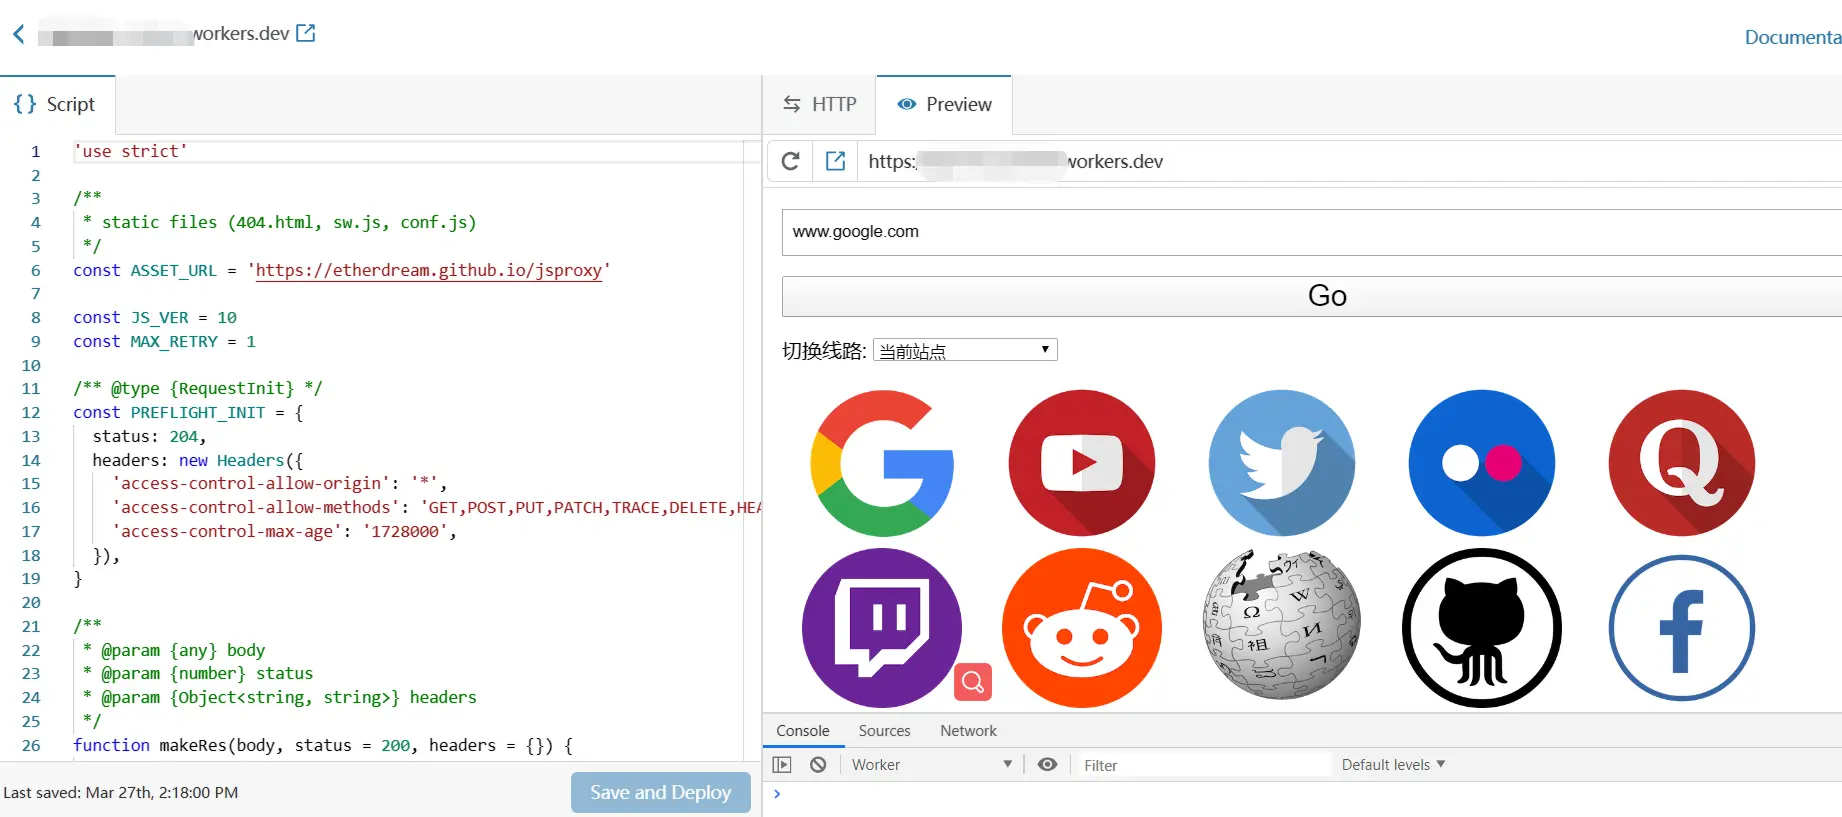1842x817 pixels.
Task: Clear the console output
Action: [818, 765]
